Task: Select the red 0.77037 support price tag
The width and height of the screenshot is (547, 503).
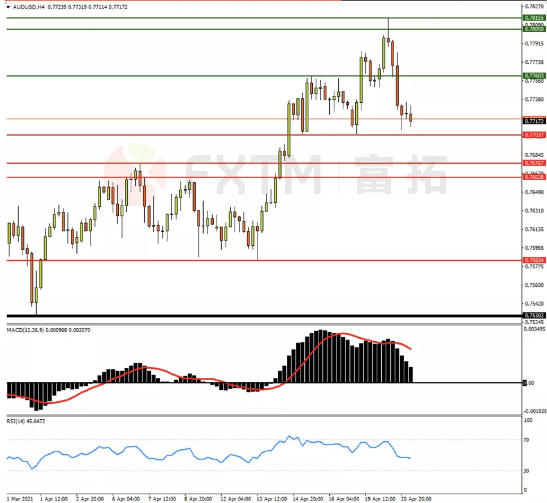Action: [534, 135]
